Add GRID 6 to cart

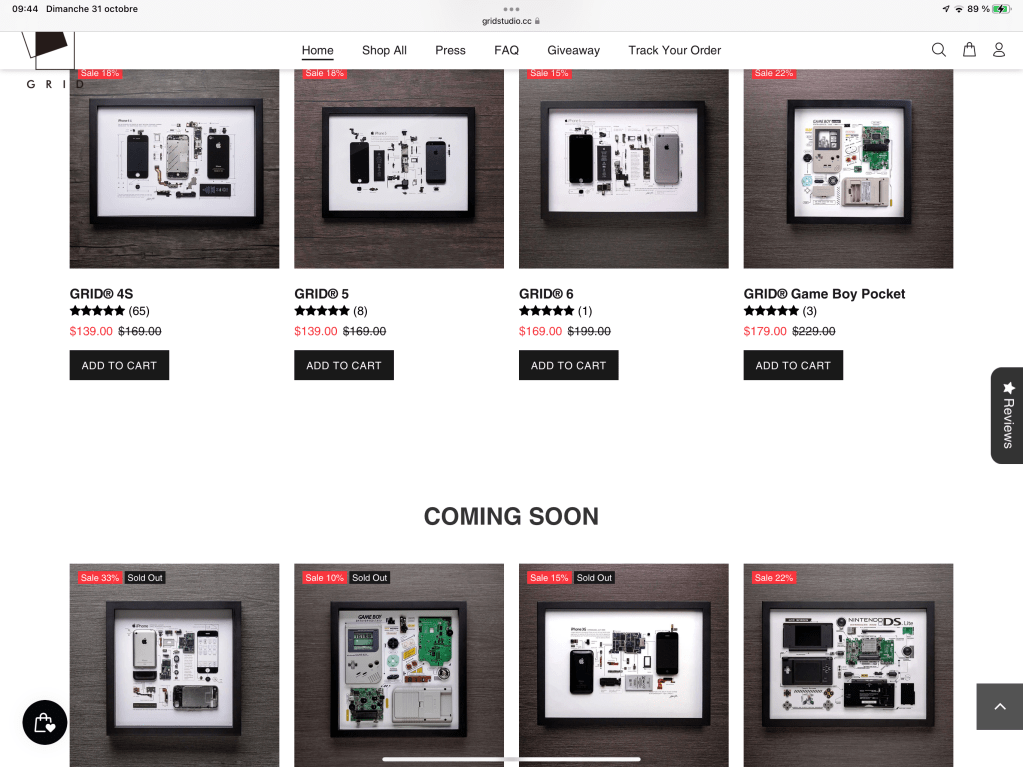568,365
